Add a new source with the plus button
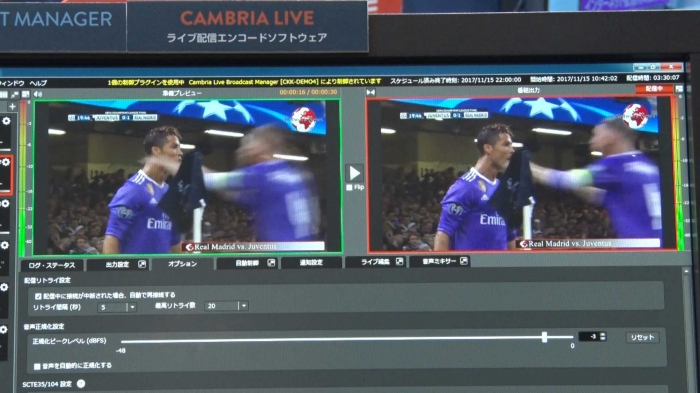Screen dimensions: 700x393 coord(12,106)
